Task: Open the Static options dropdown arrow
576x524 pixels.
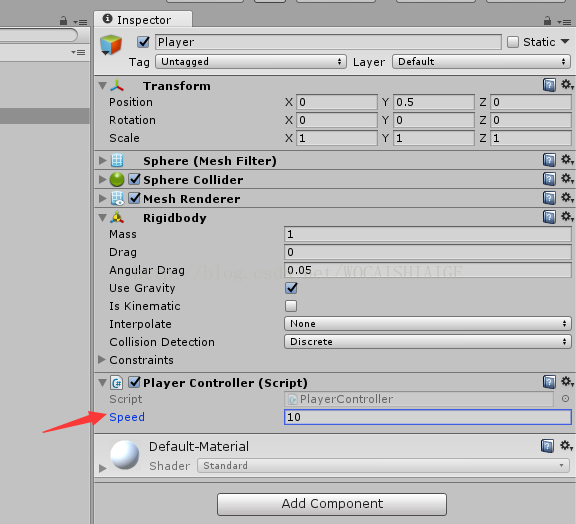Action: 565,42
